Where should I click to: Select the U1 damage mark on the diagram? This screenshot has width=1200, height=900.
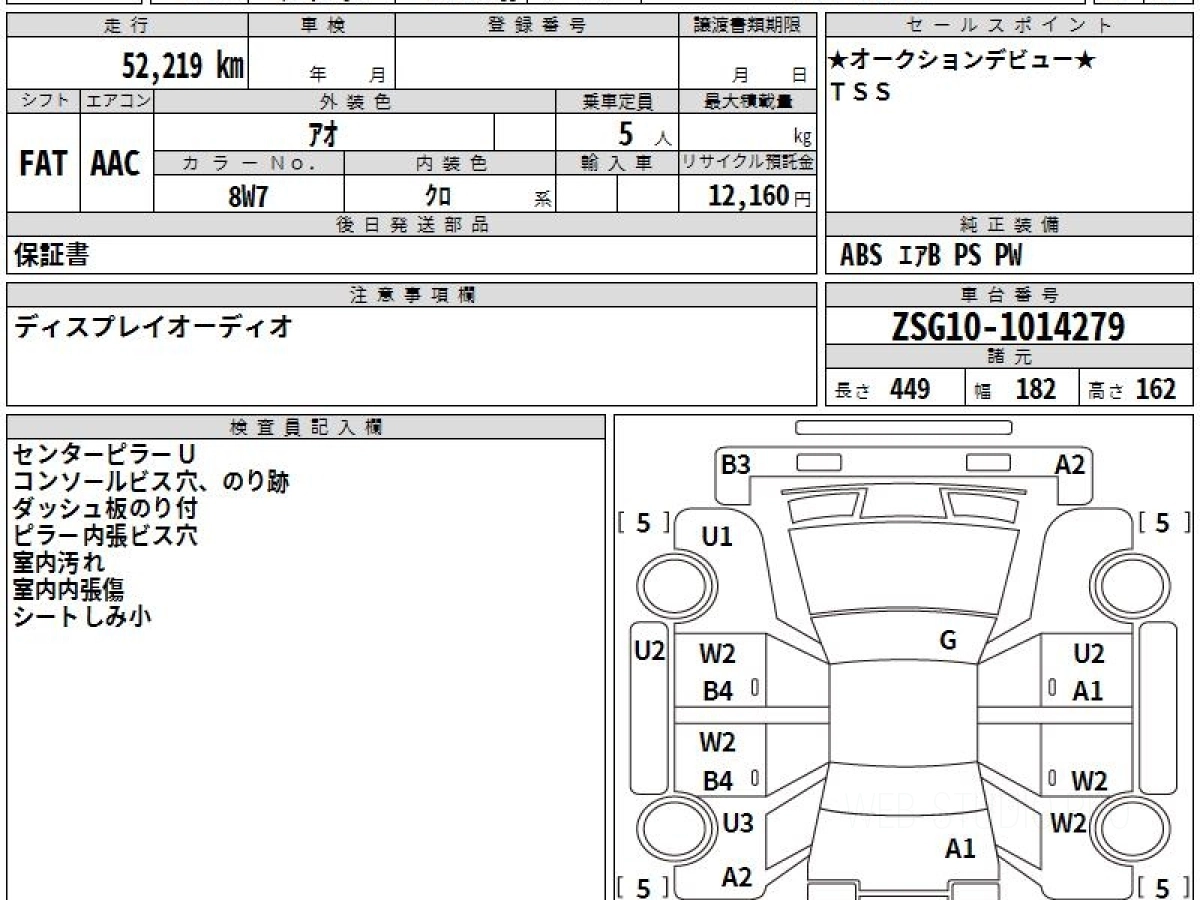coord(717,537)
